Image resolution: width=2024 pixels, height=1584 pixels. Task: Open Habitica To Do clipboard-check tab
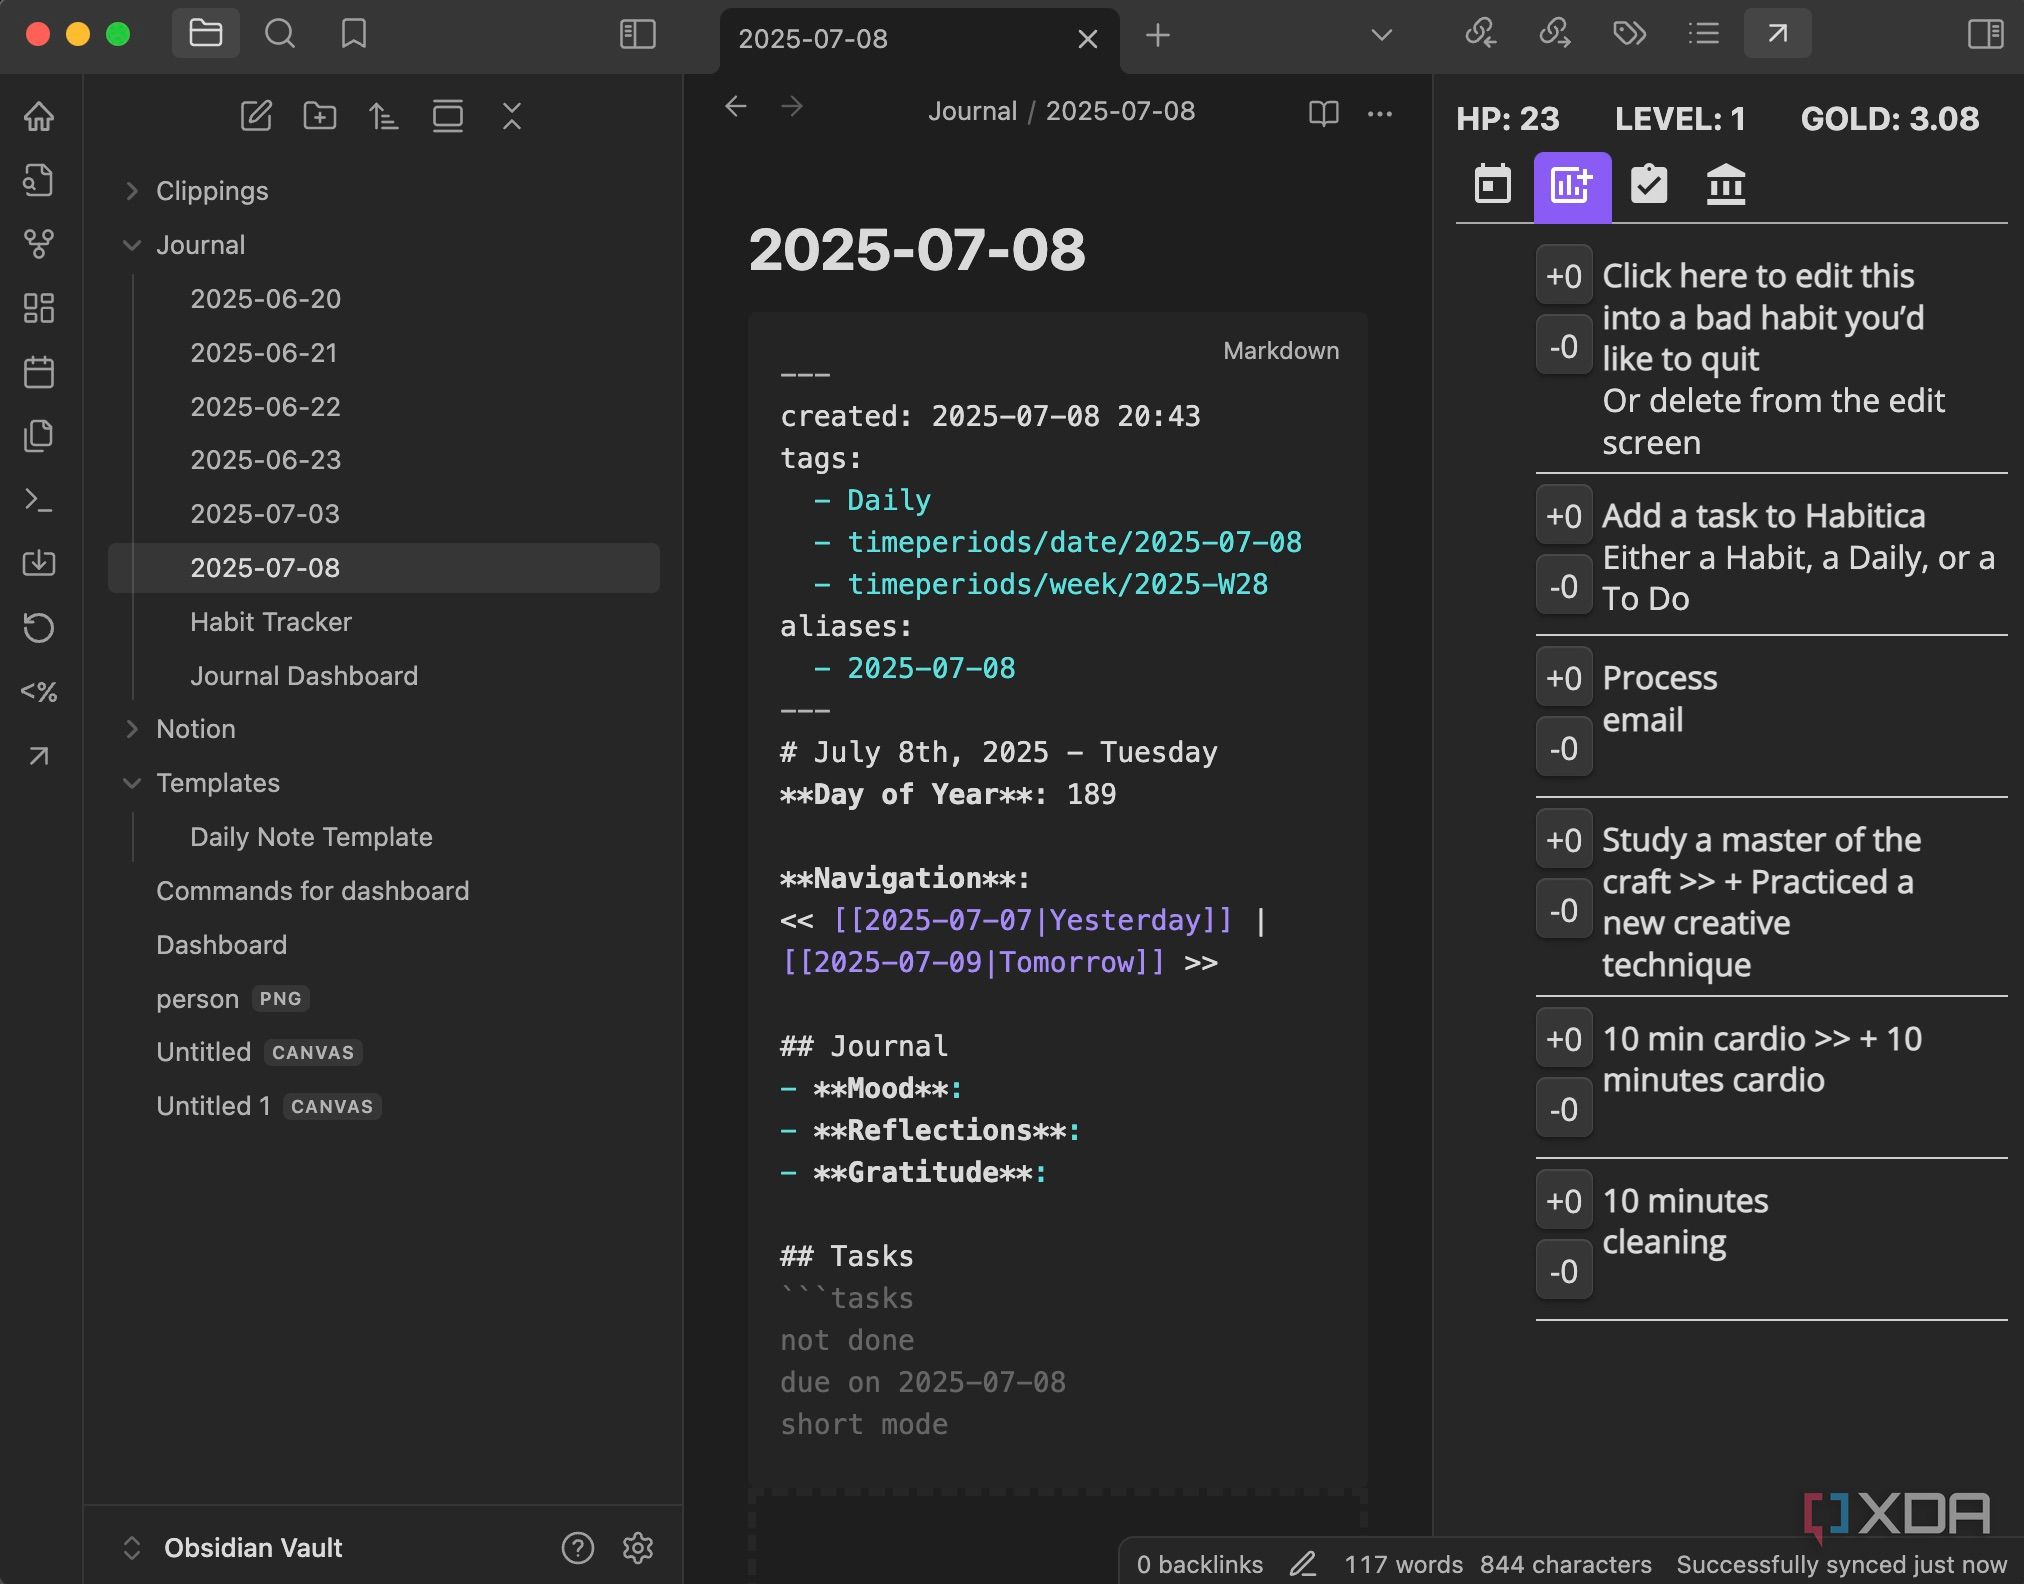click(x=1649, y=185)
